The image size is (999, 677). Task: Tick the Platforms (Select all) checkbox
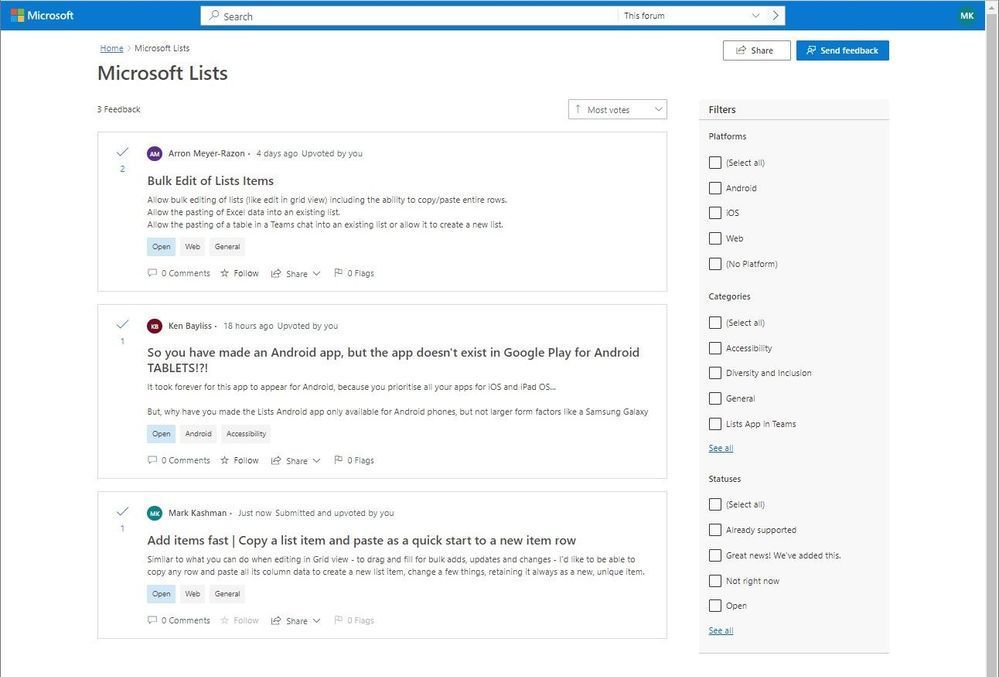[715, 162]
